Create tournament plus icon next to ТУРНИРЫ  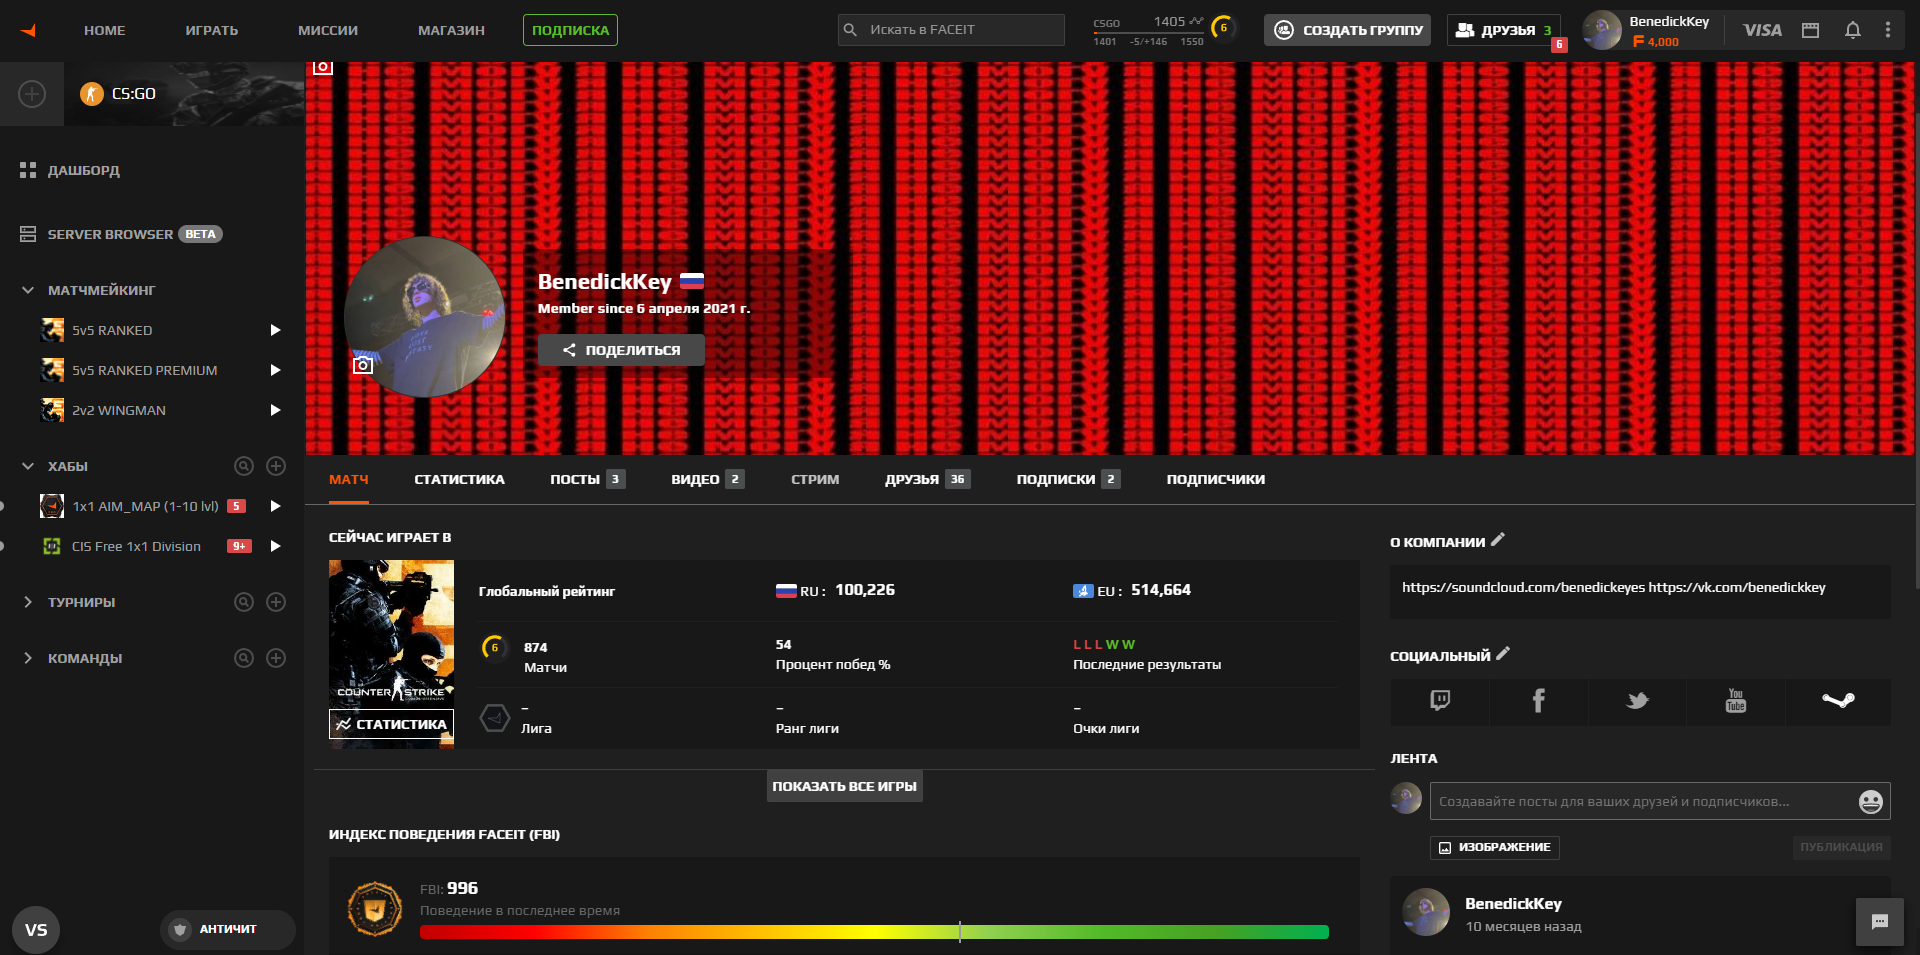pyautogui.click(x=277, y=602)
